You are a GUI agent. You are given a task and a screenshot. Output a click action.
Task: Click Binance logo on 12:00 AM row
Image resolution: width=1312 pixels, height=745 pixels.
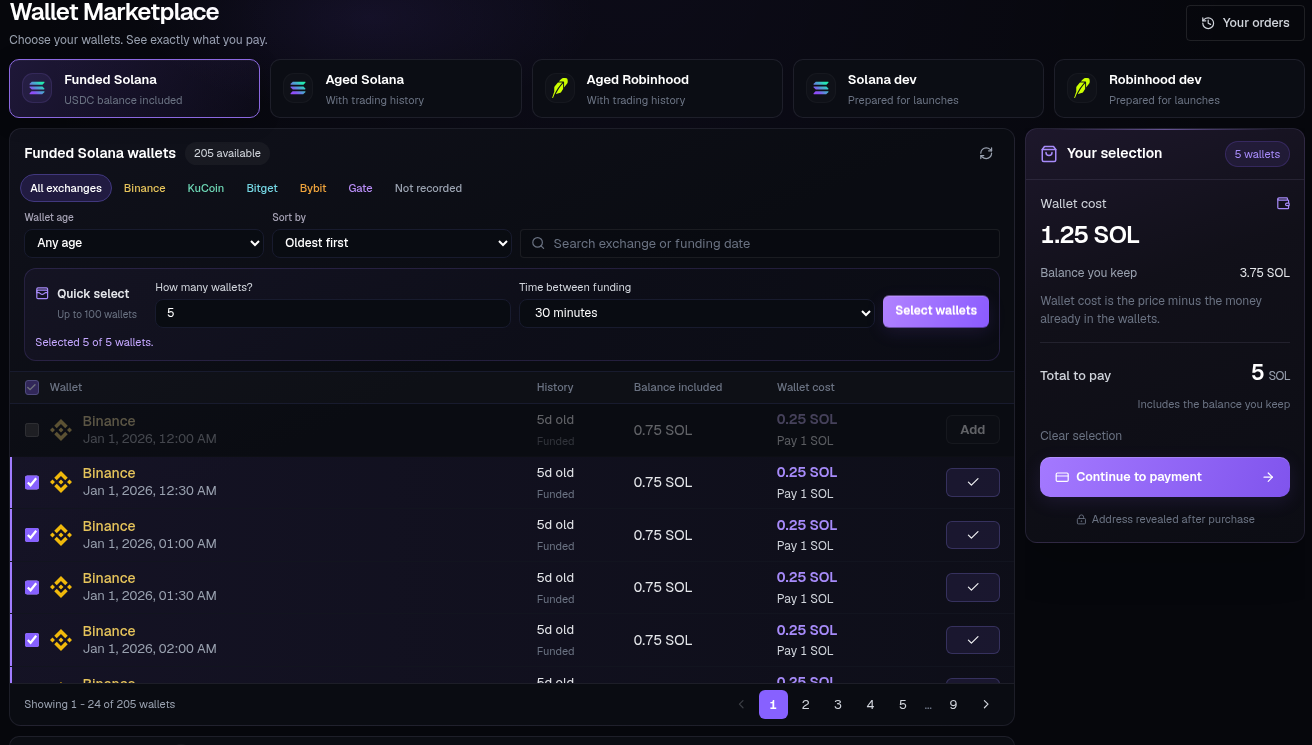click(x=61, y=430)
